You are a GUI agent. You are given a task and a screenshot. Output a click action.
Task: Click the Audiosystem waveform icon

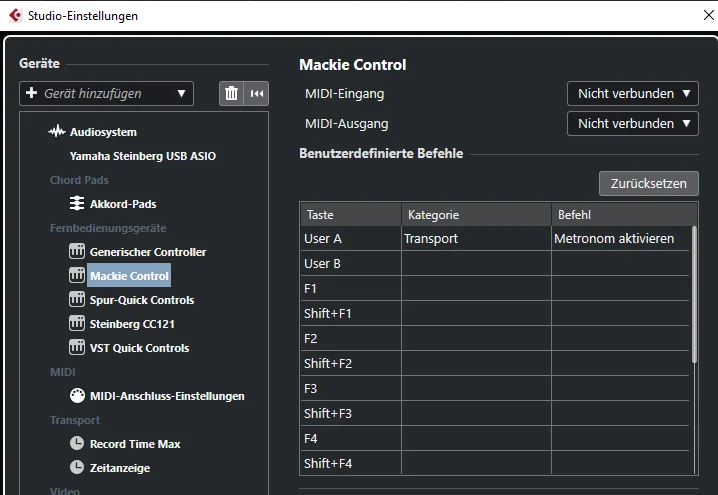(57, 132)
